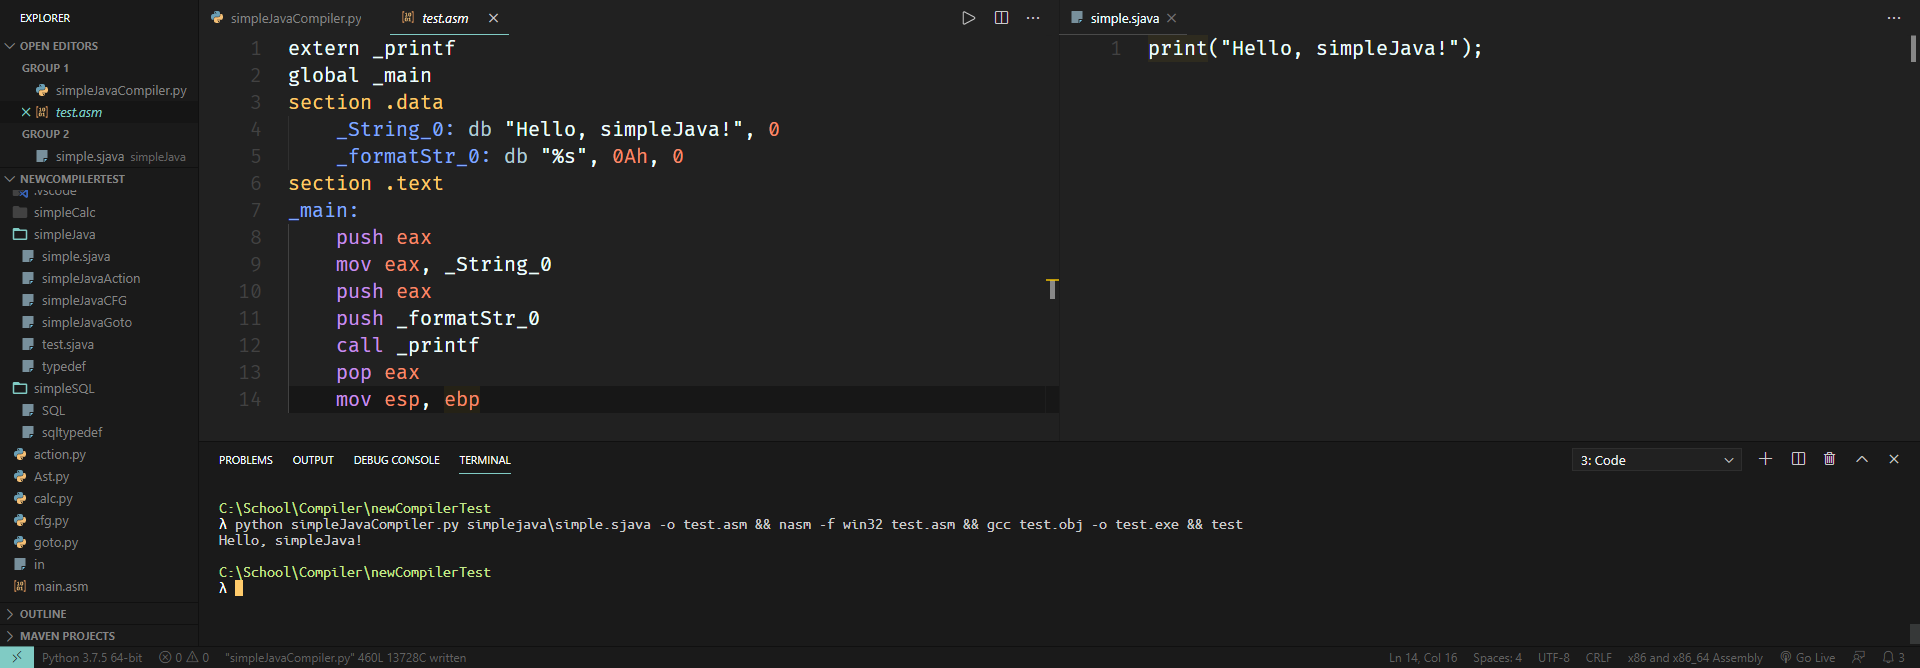Change indentation via 'Spaces: 4'
This screenshot has height=668, width=1920.
(1497, 657)
